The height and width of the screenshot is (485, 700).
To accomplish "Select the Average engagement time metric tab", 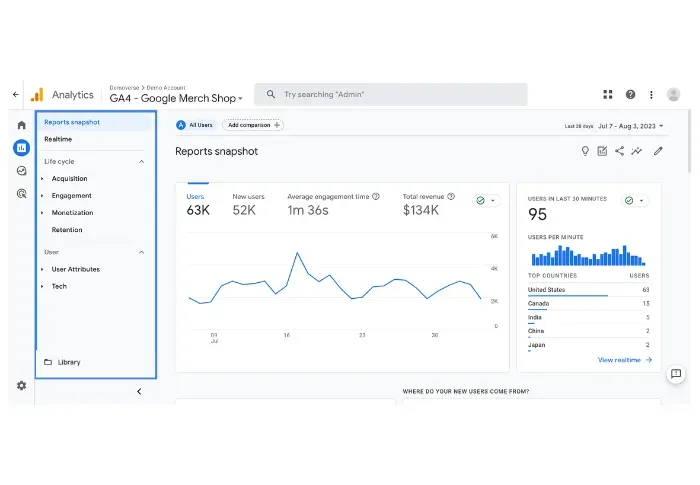I will click(333, 205).
